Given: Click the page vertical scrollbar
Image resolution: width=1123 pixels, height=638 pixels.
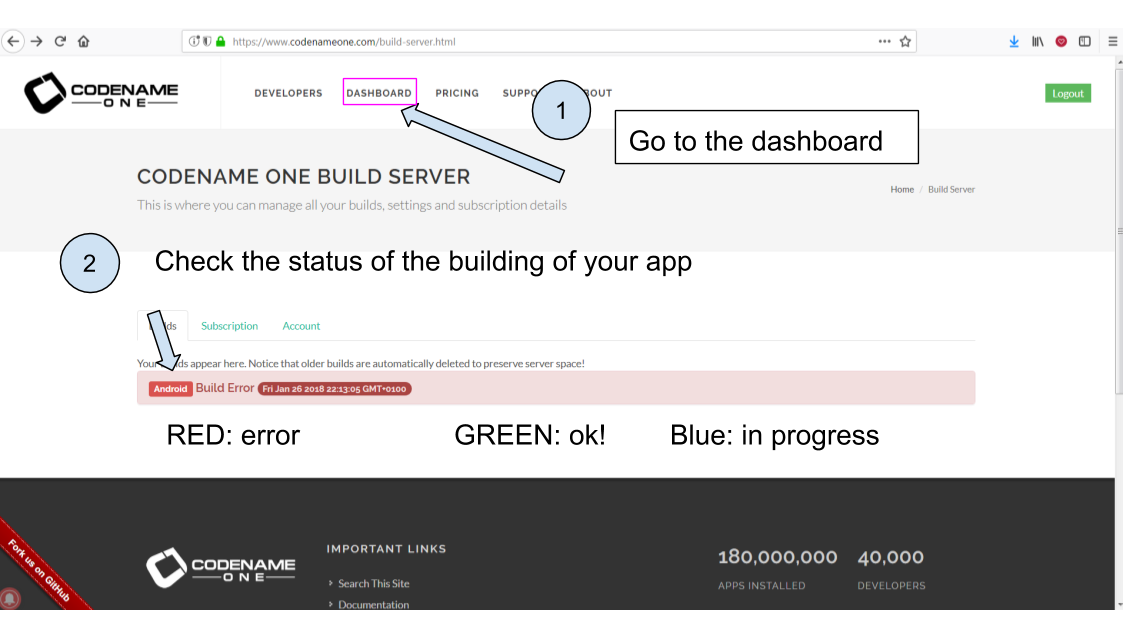Looking at the screenshot, I should click(x=1119, y=229).
